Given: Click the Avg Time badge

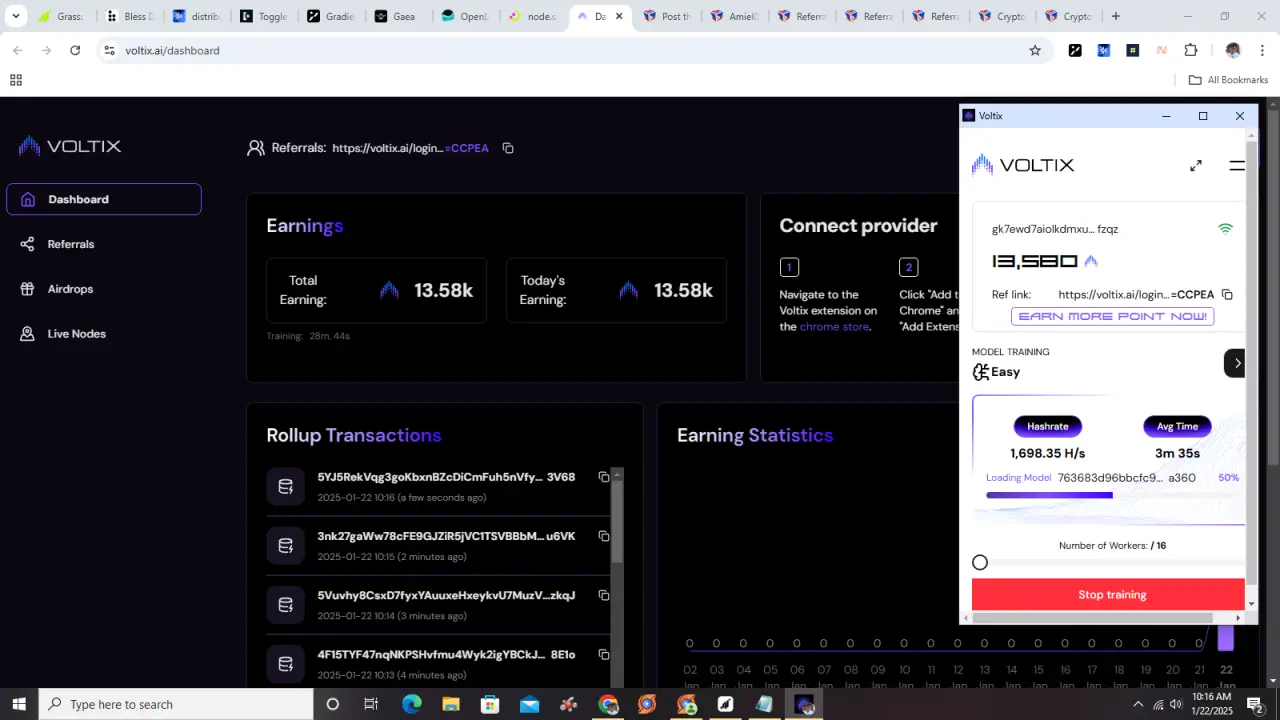Looking at the screenshot, I should [1177, 426].
